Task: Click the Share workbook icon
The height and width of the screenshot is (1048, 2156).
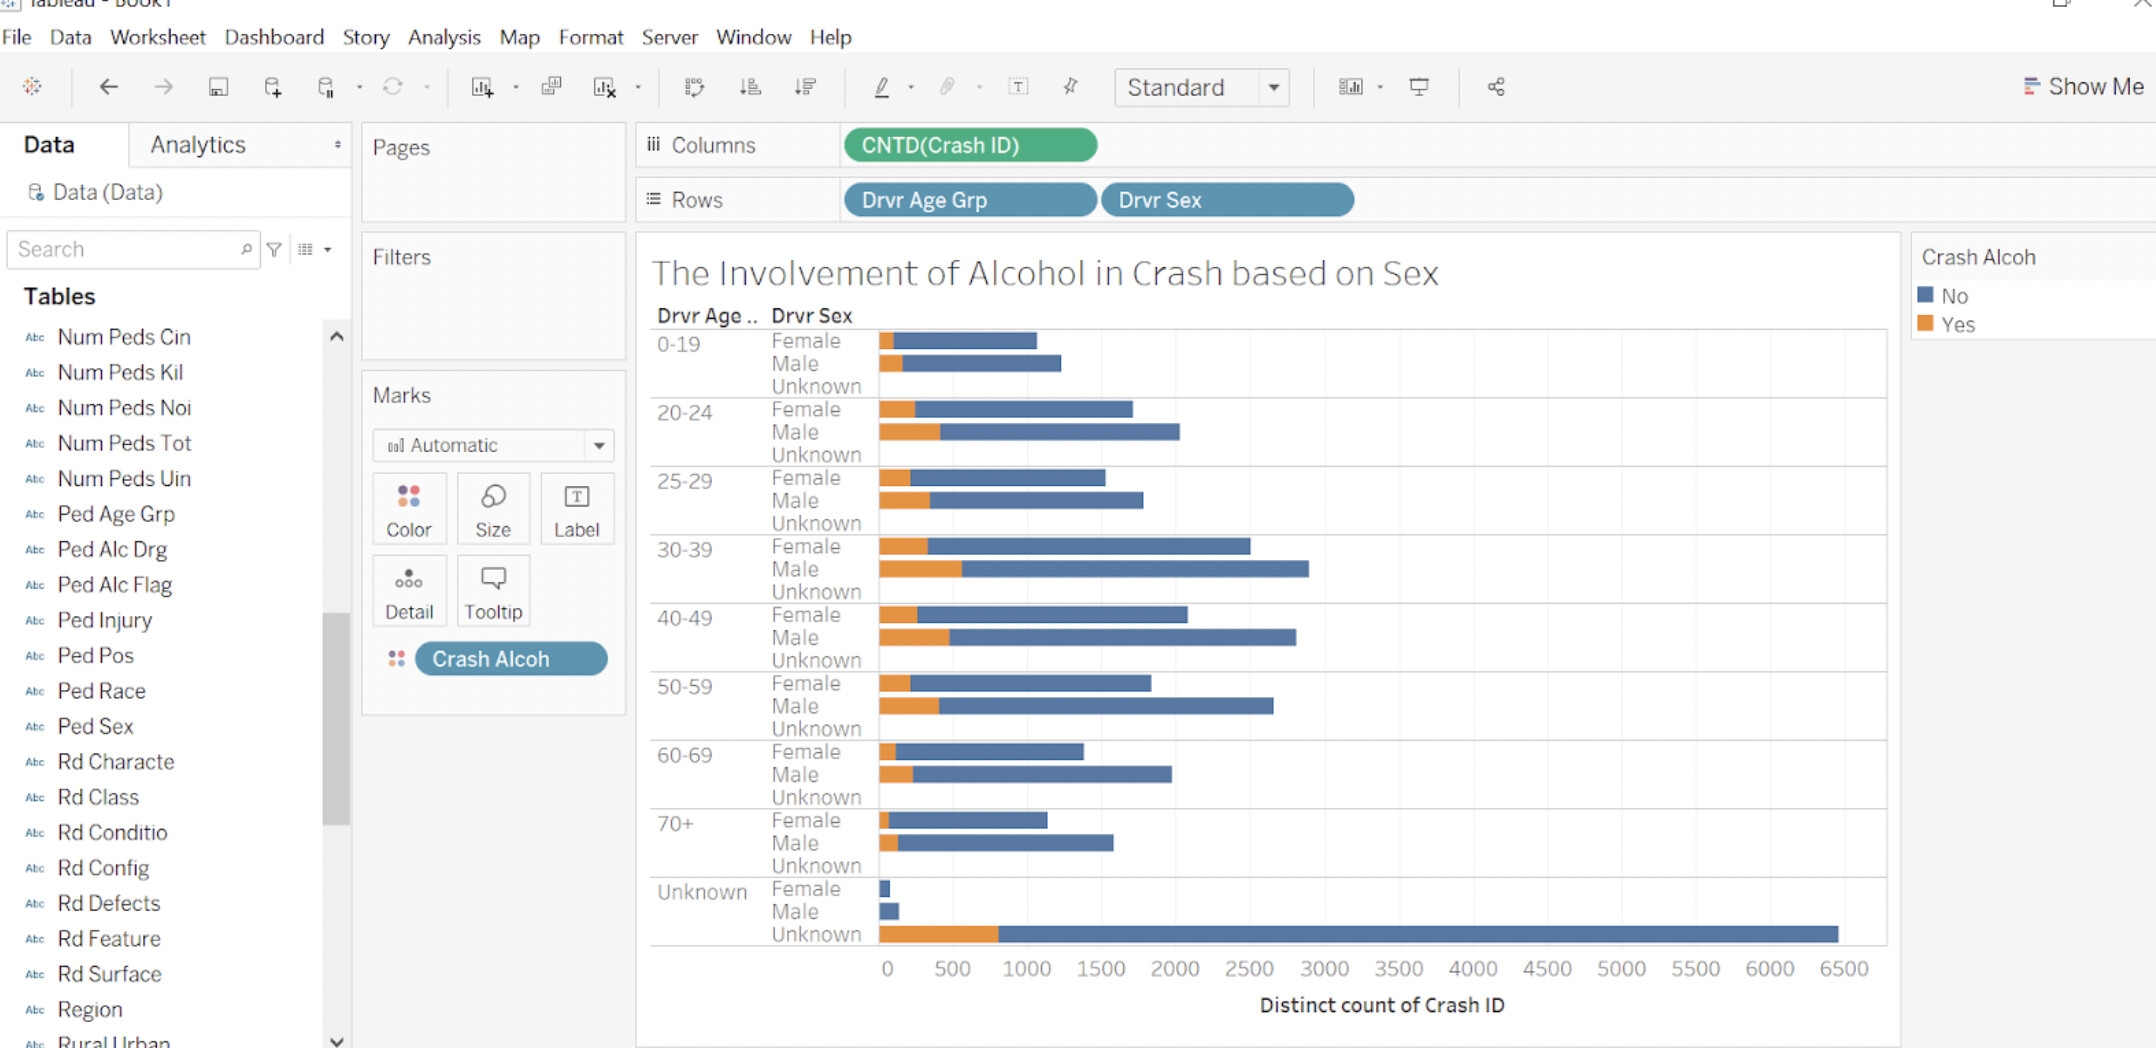Action: click(x=1496, y=87)
